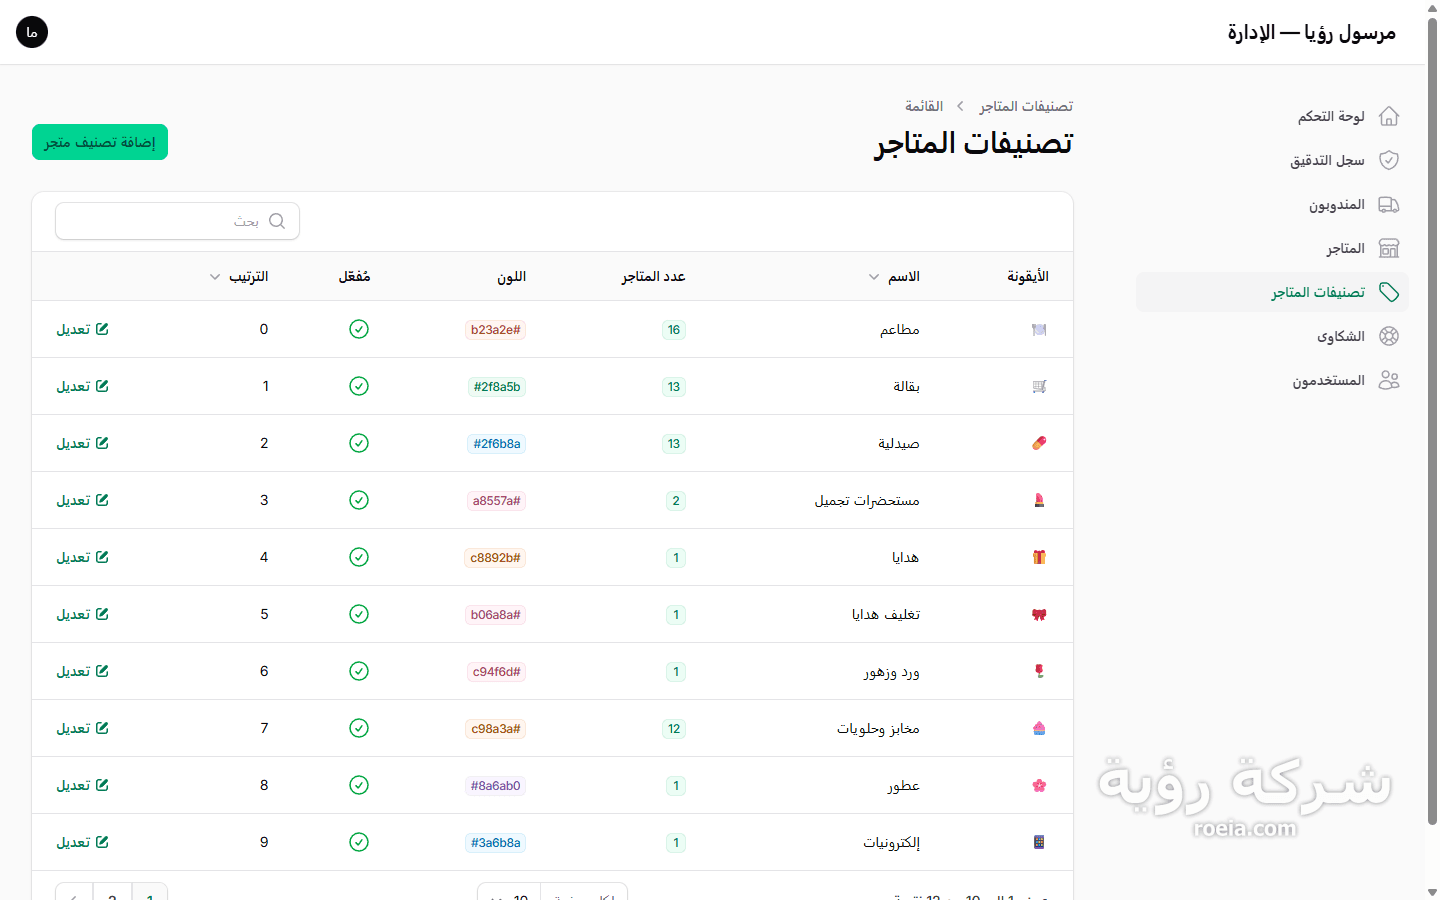This screenshot has height=900, width=1440.
Task: Click تعديل in the مطاعم row
Action: tap(83, 329)
